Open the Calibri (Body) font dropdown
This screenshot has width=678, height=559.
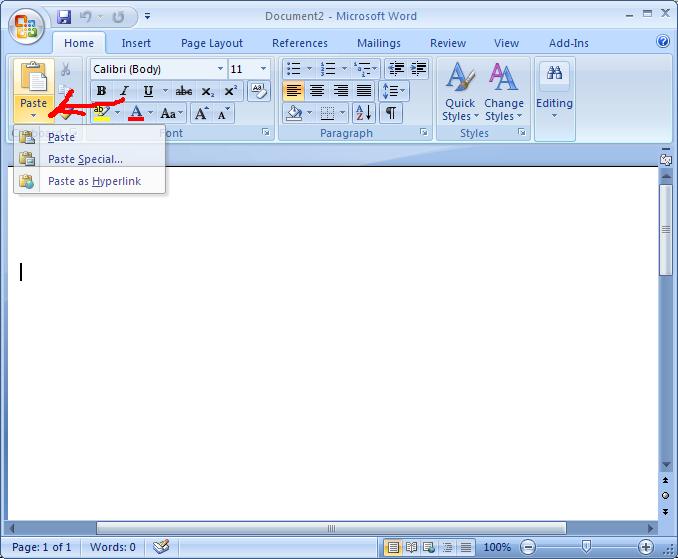(x=220, y=69)
